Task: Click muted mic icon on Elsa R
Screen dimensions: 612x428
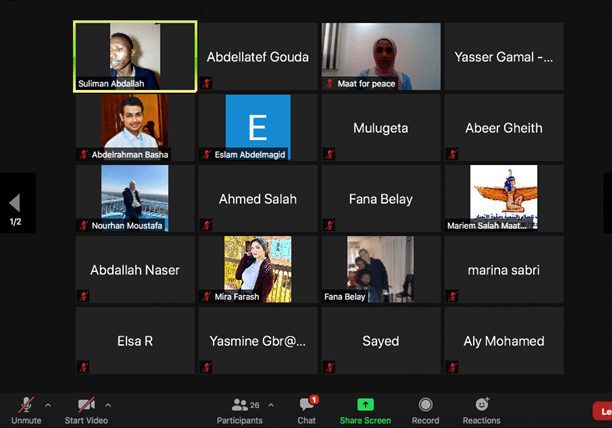Action: [84, 367]
